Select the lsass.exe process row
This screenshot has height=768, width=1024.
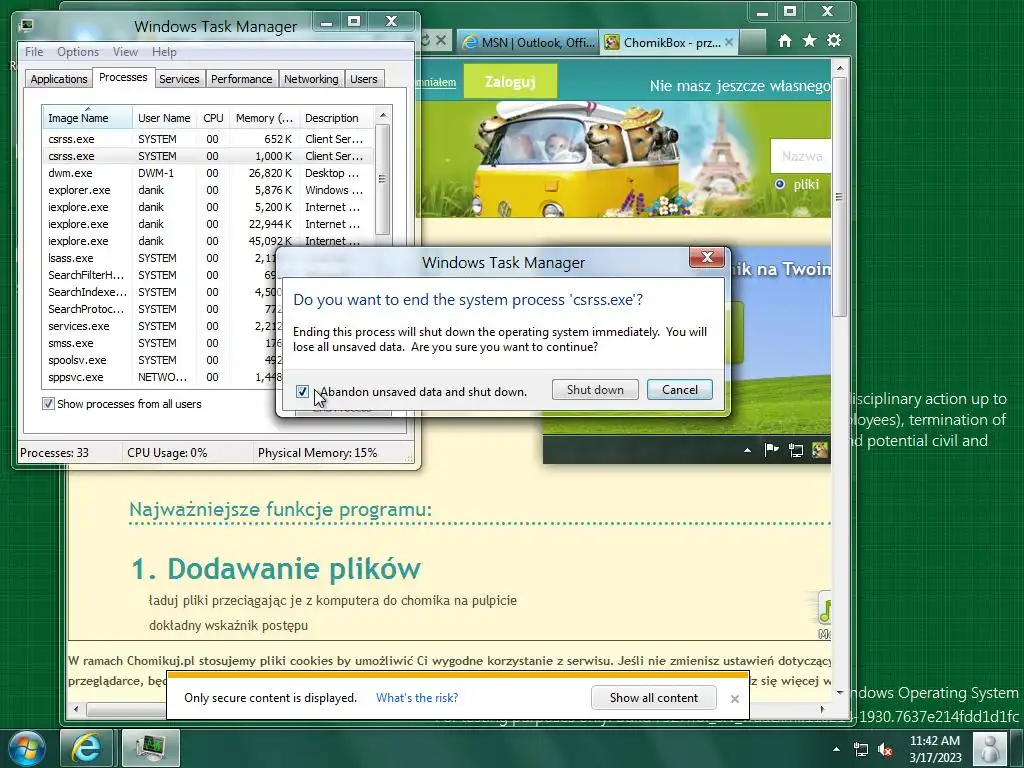coord(160,258)
